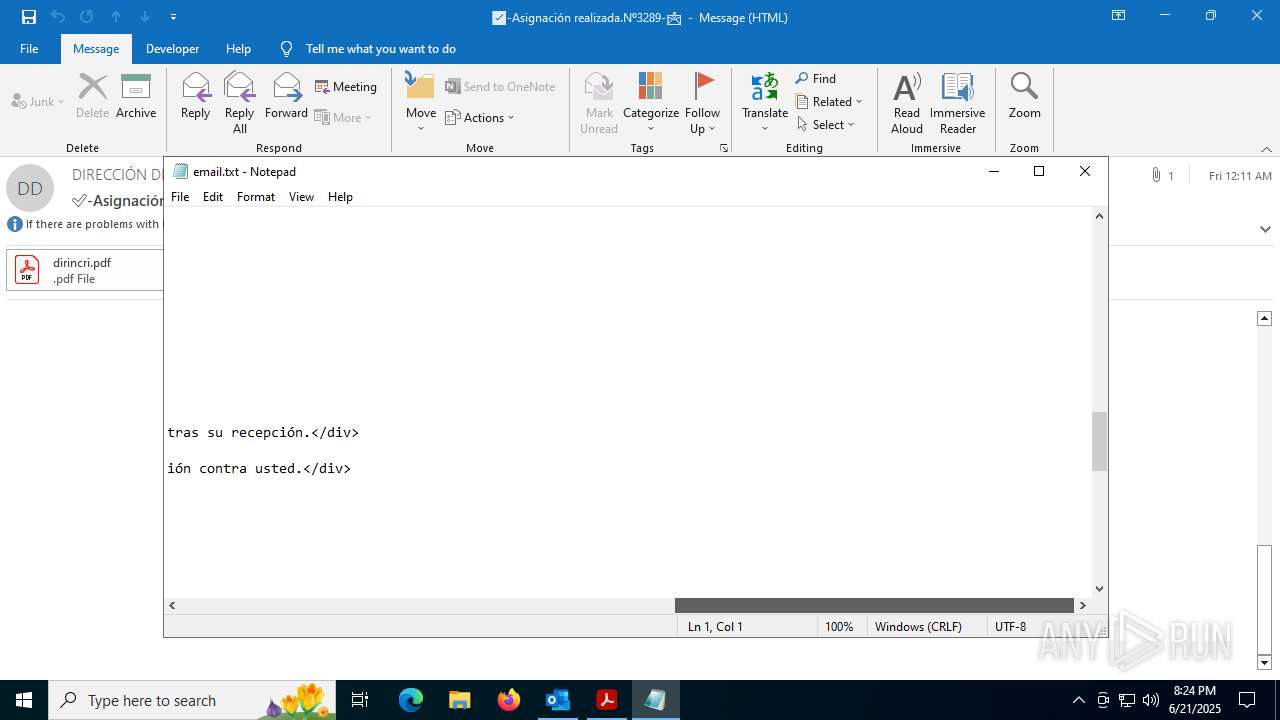The width and height of the screenshot is (1280, 720).
Task: Open the Tags dialog launcher
Action: [x=724, y=148]
